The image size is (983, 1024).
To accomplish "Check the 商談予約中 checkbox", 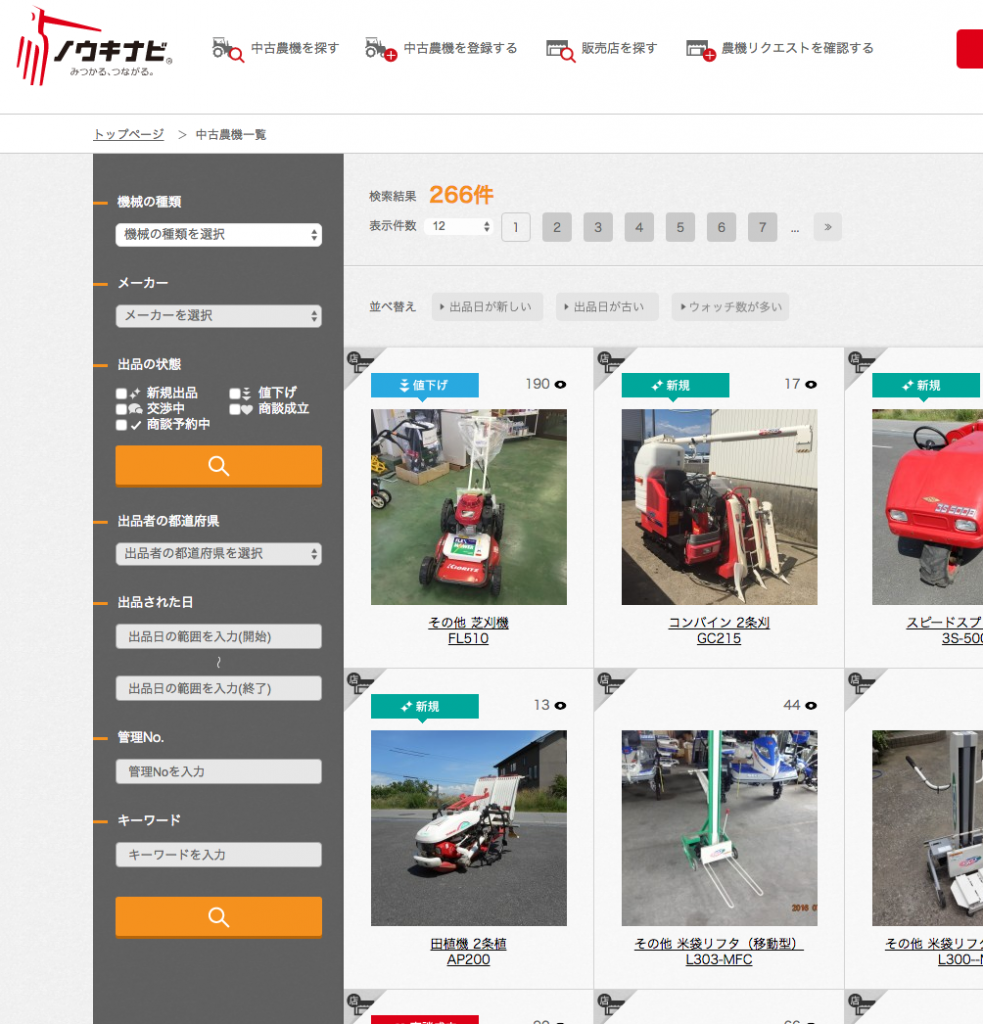I will [121, 425].
